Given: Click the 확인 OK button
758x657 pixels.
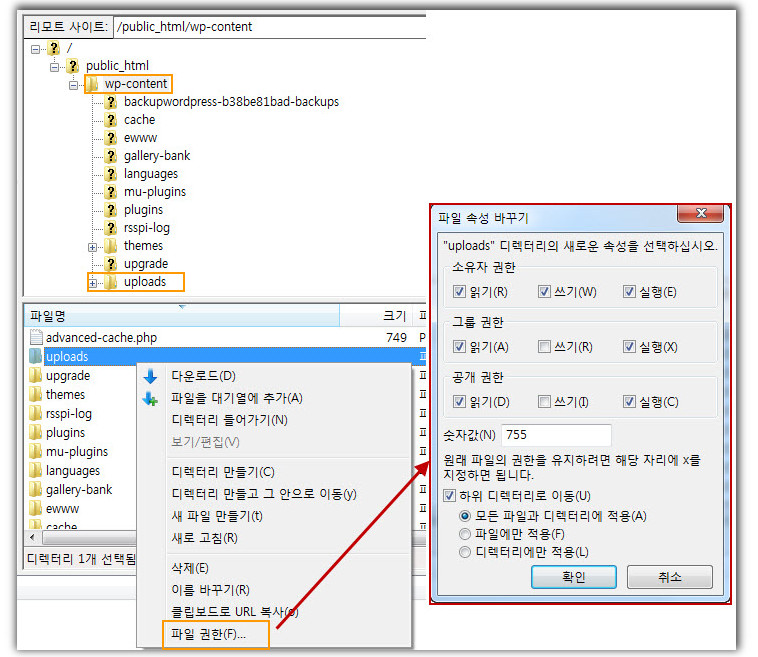Looking at the screenshot, I should [x=574, y=577].
